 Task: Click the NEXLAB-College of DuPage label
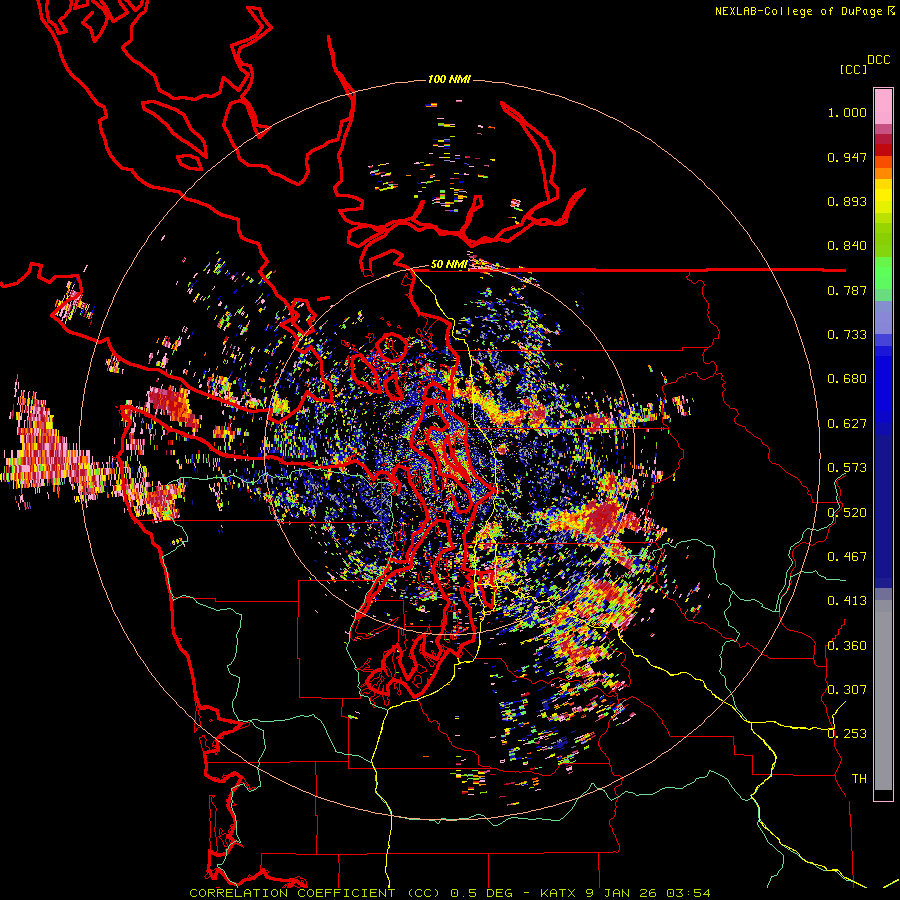click(x=801, y=11)
